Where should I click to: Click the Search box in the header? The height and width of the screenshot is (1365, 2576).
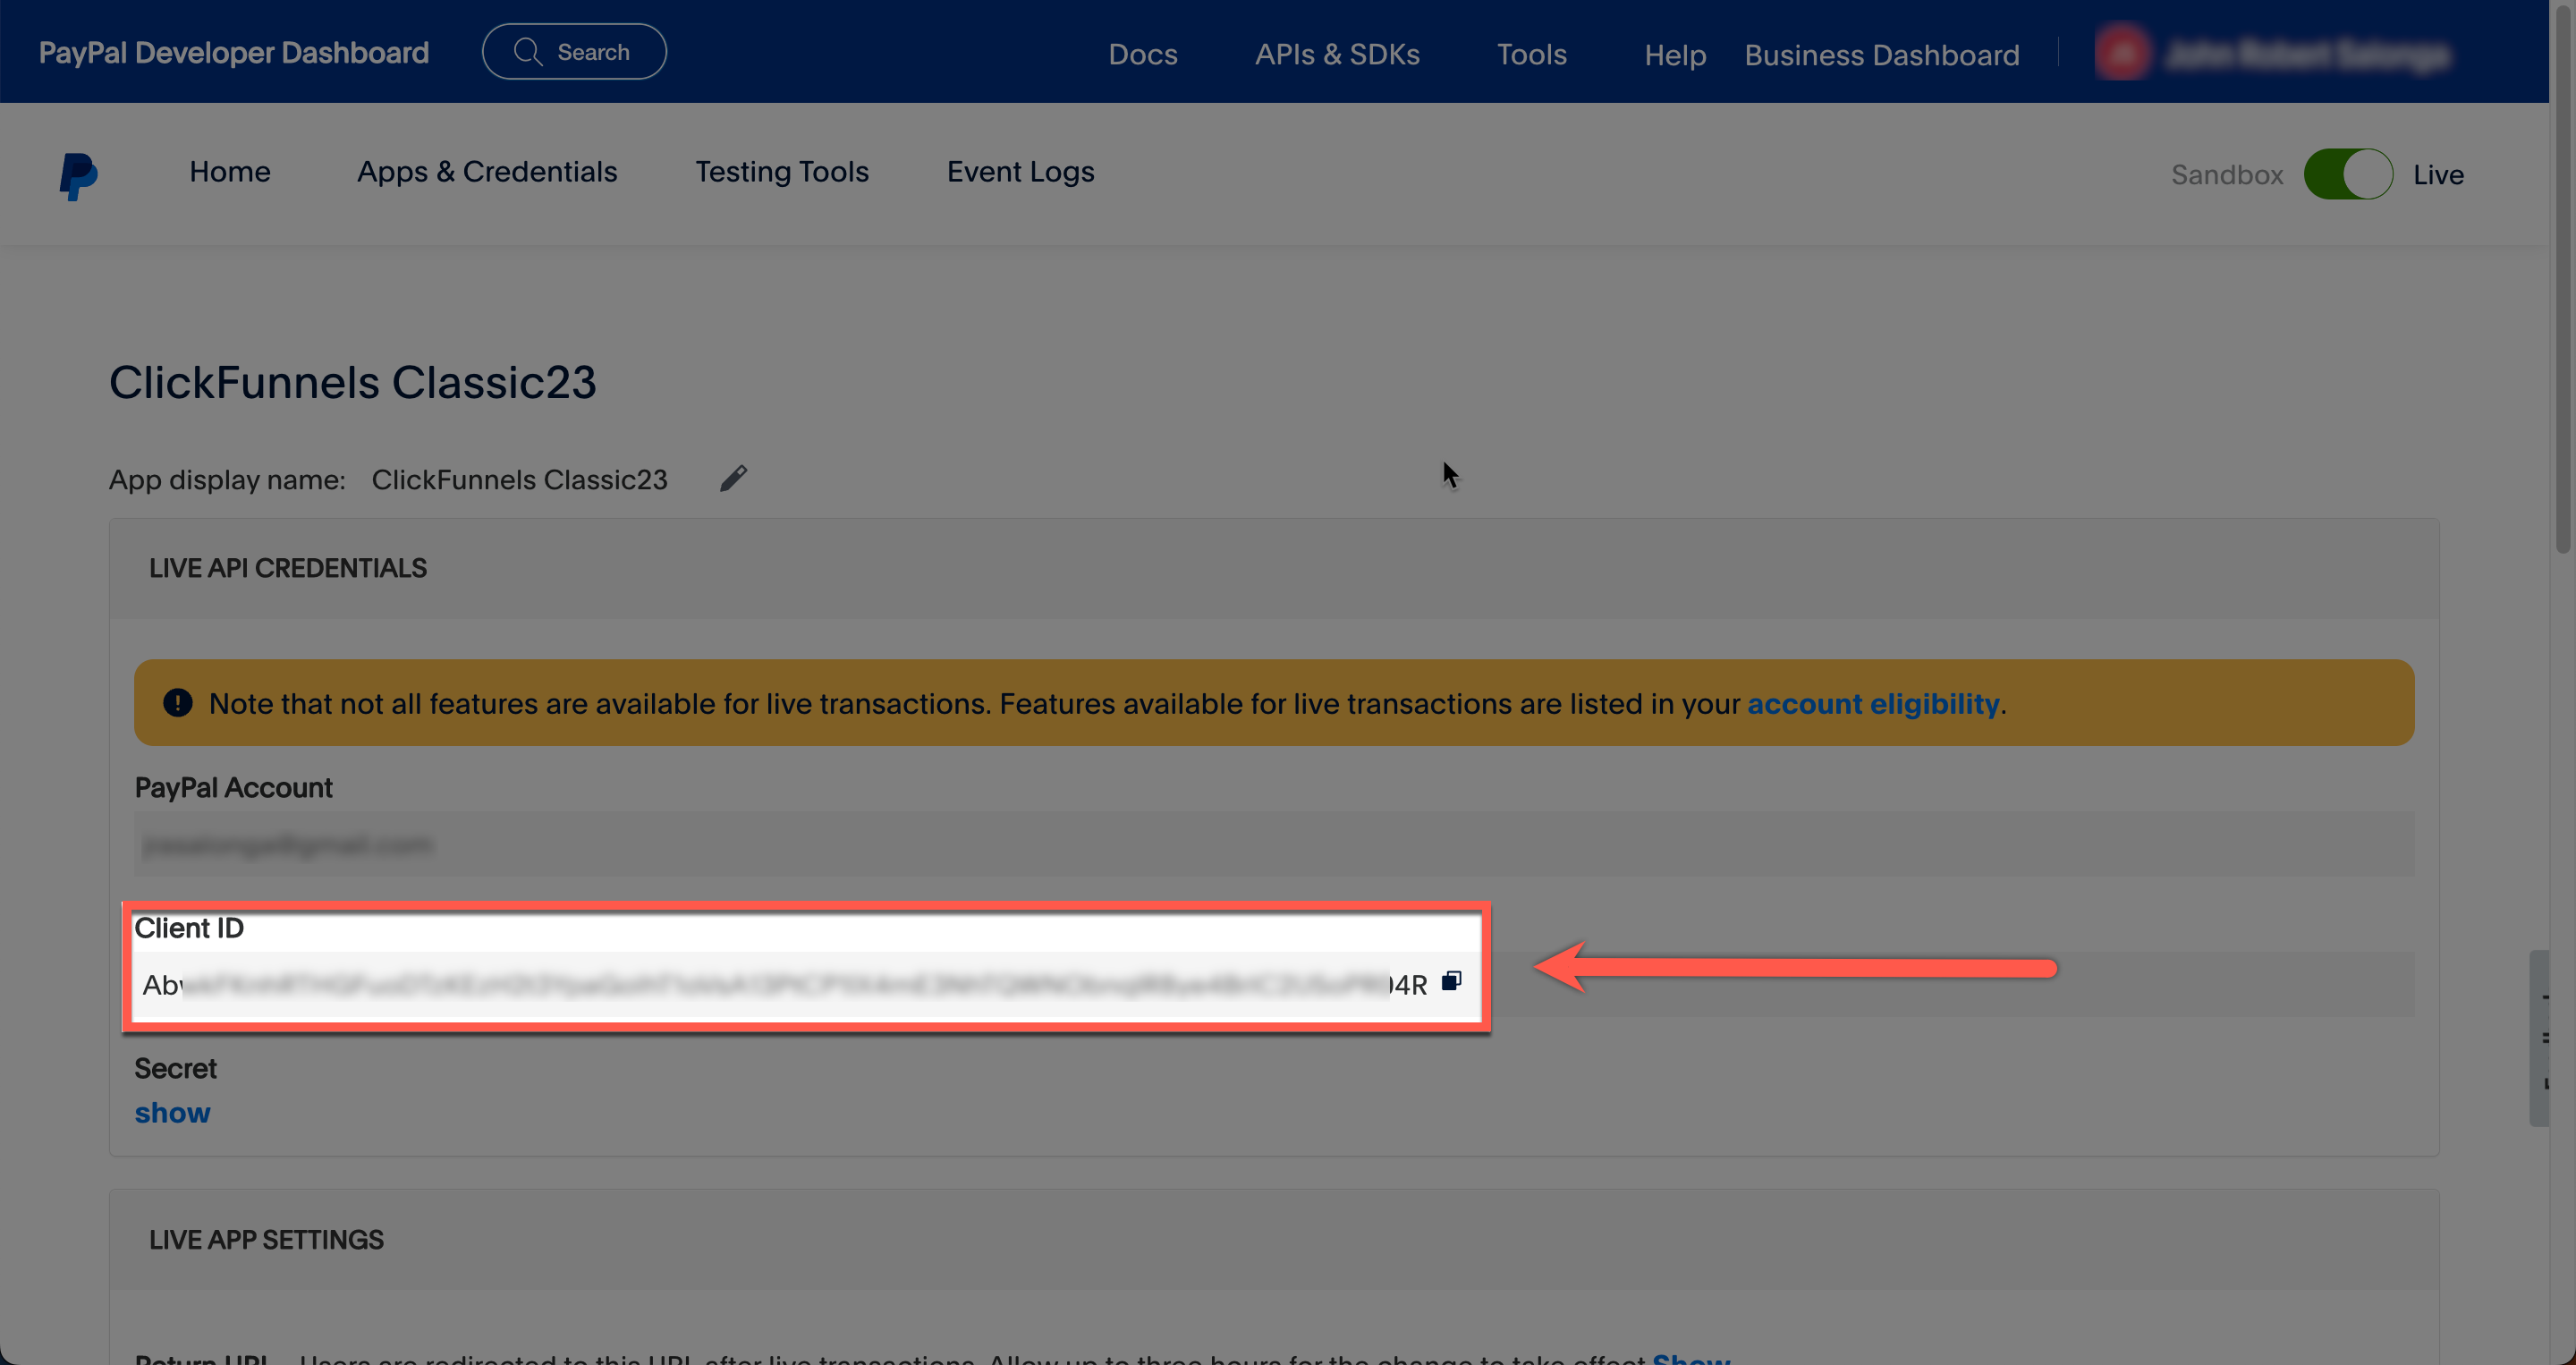tap(574, 52)
